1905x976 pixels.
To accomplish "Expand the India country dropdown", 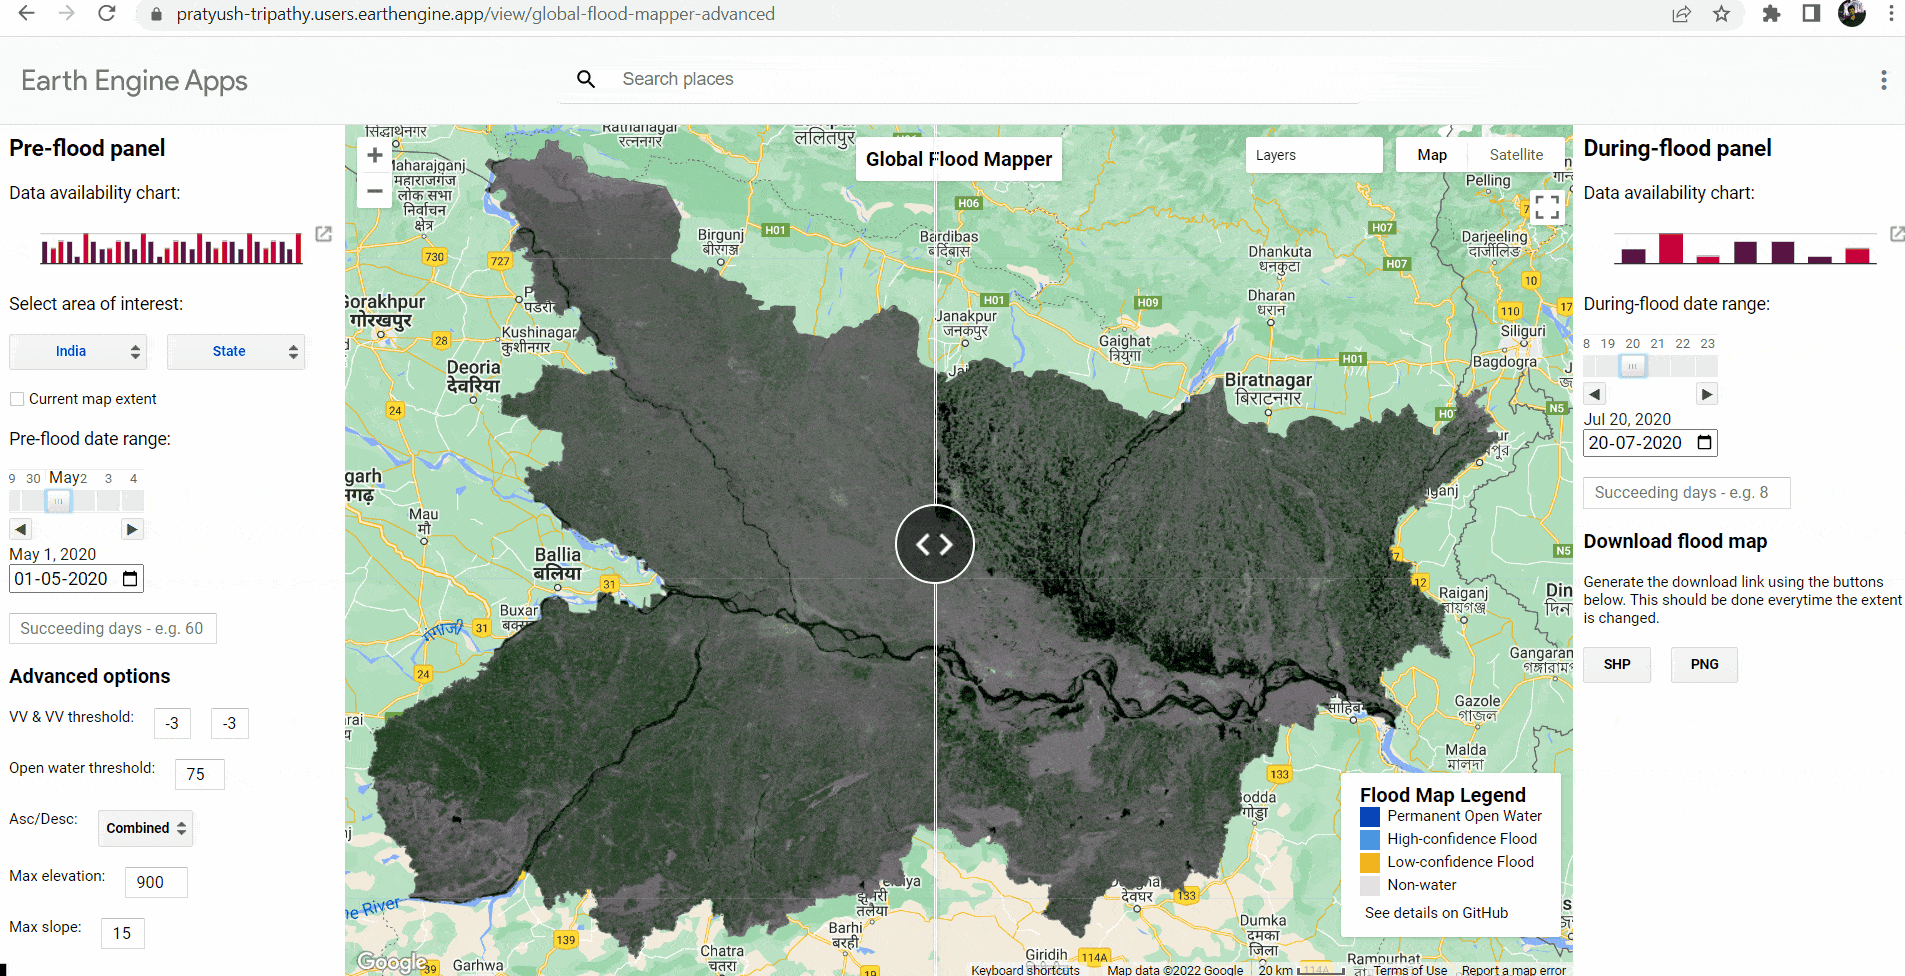I will coord(78,352).
